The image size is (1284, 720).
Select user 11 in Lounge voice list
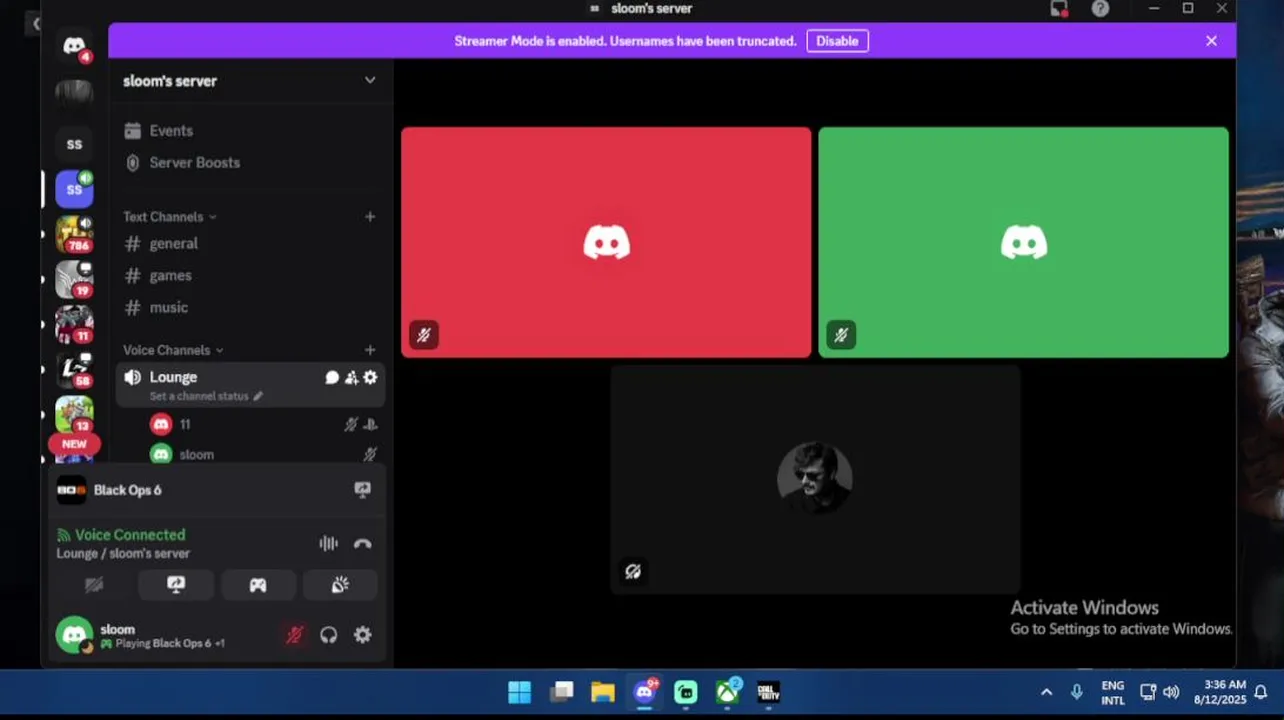(264, 424)
